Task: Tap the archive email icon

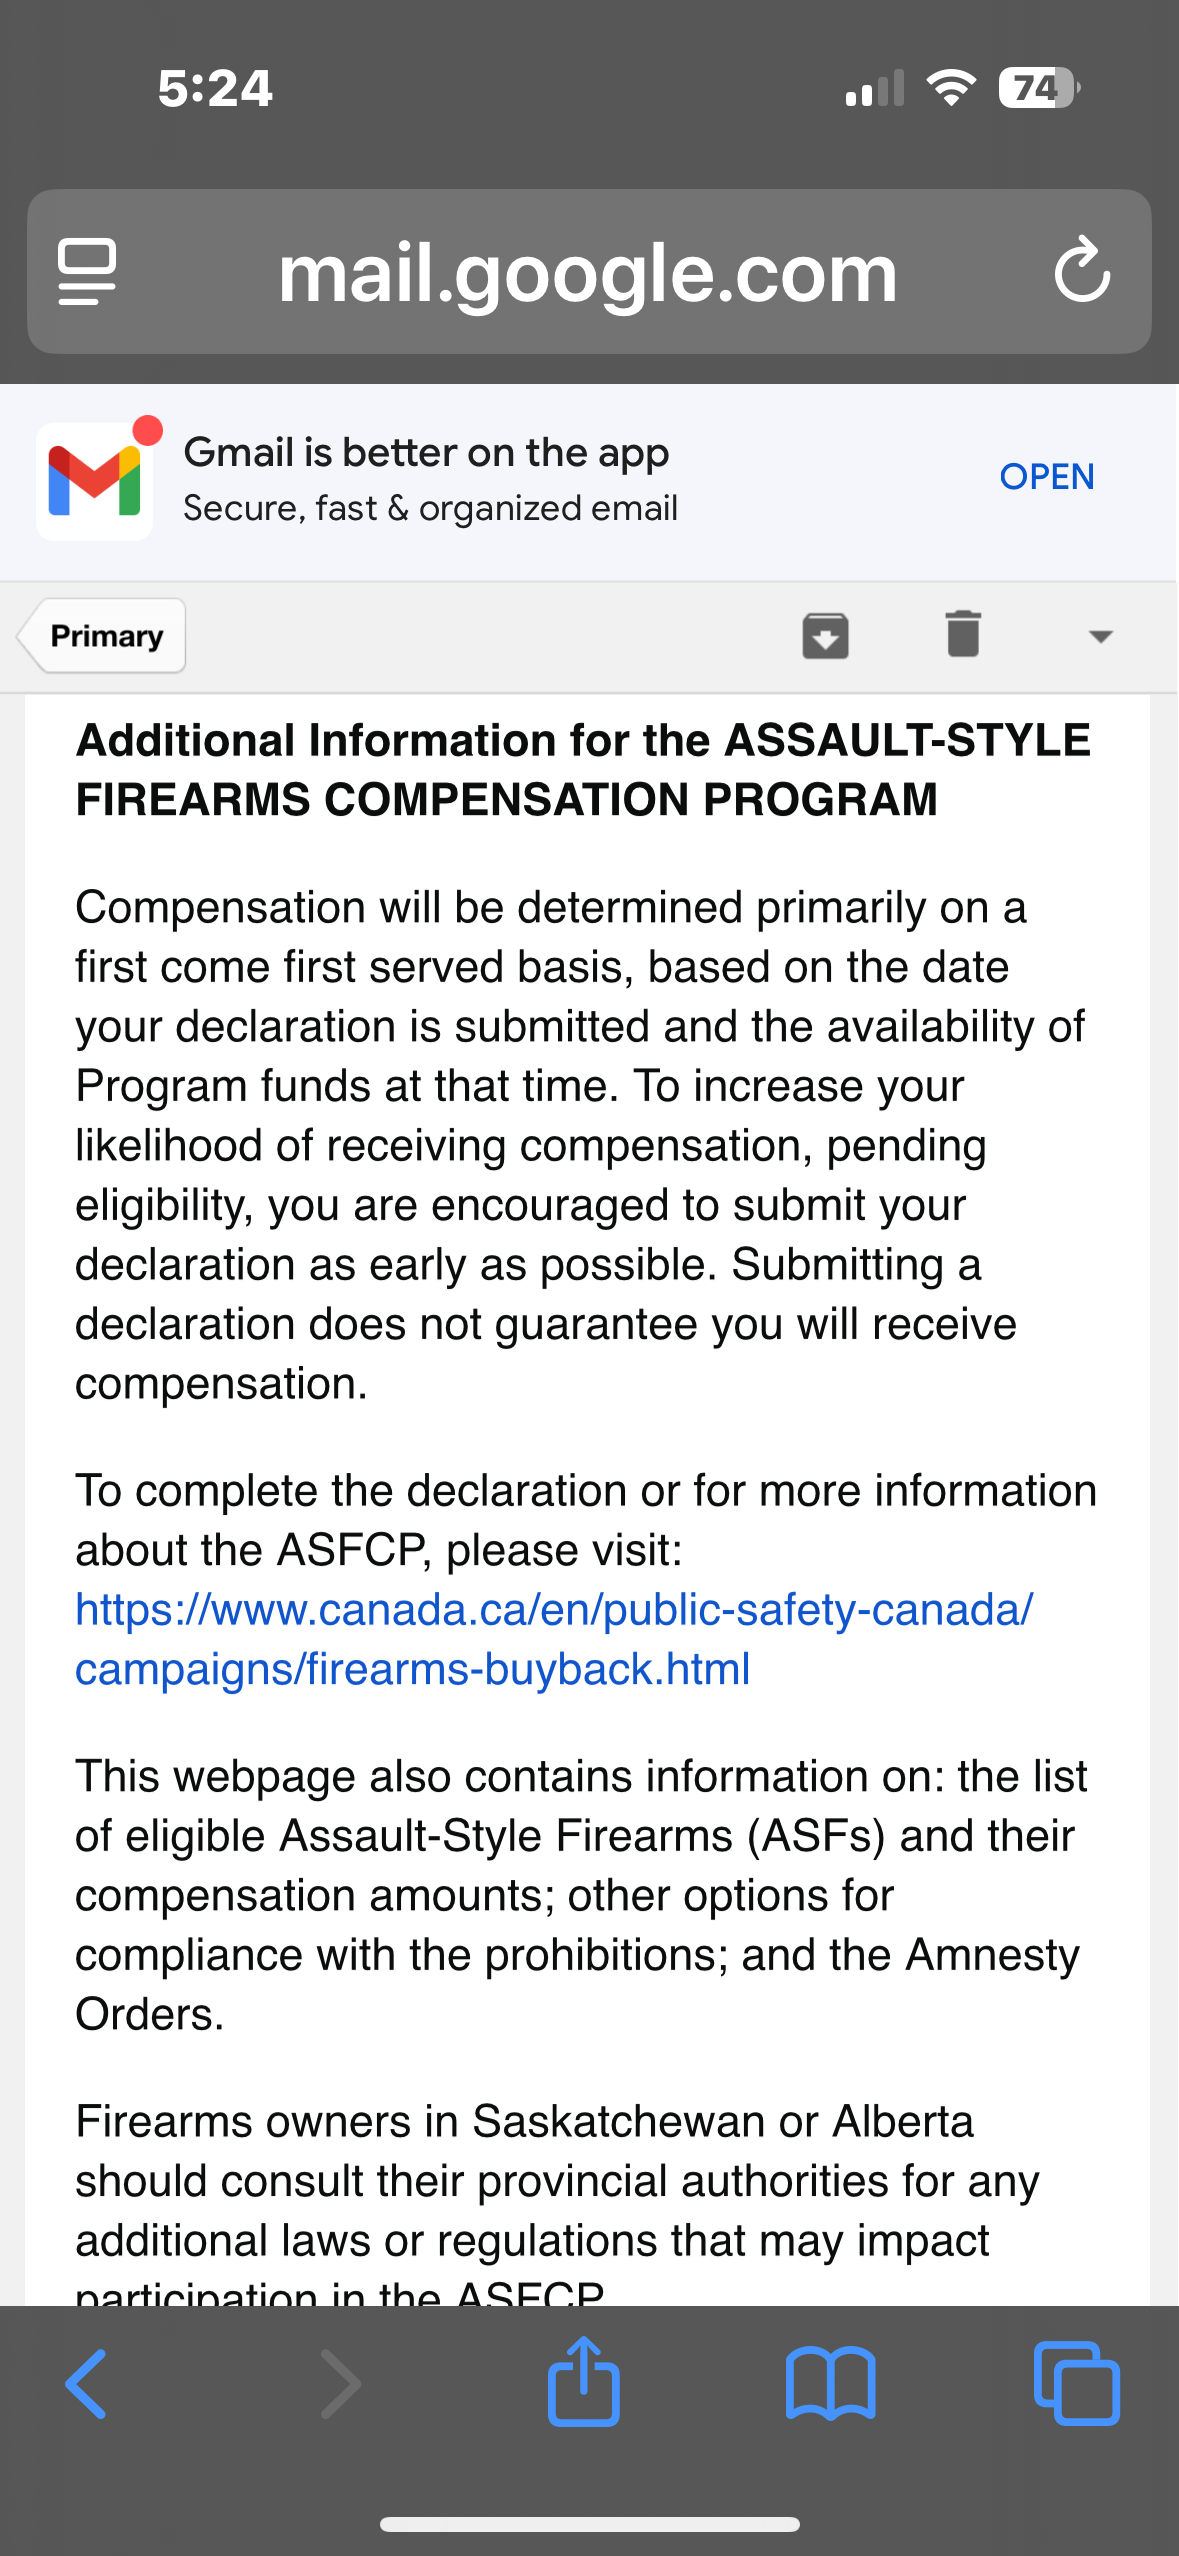Action: click(x=825, y=636)
